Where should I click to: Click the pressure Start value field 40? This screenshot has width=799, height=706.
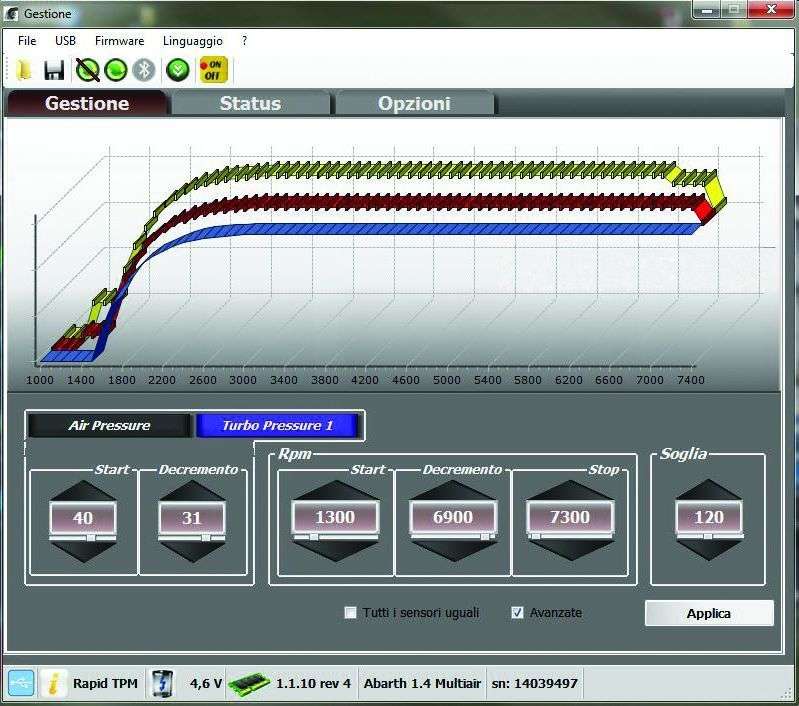83,518
